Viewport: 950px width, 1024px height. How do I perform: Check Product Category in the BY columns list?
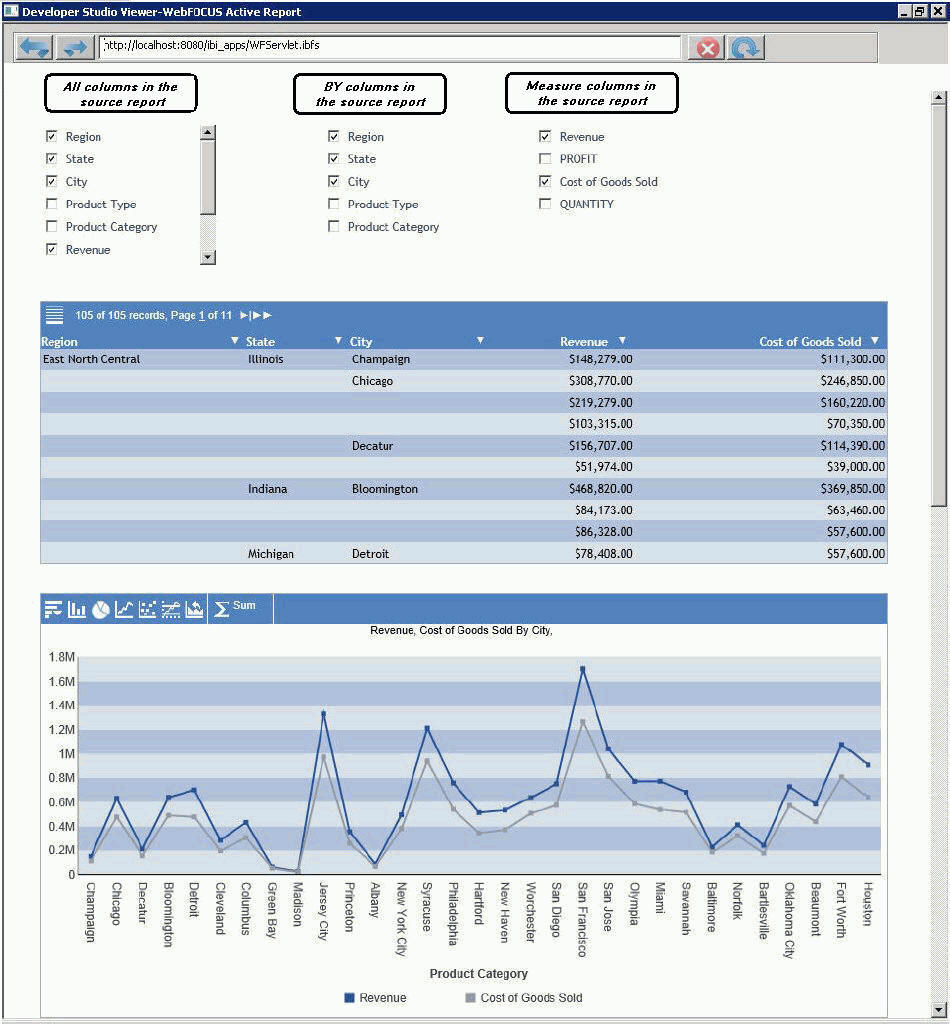(334, 226)
